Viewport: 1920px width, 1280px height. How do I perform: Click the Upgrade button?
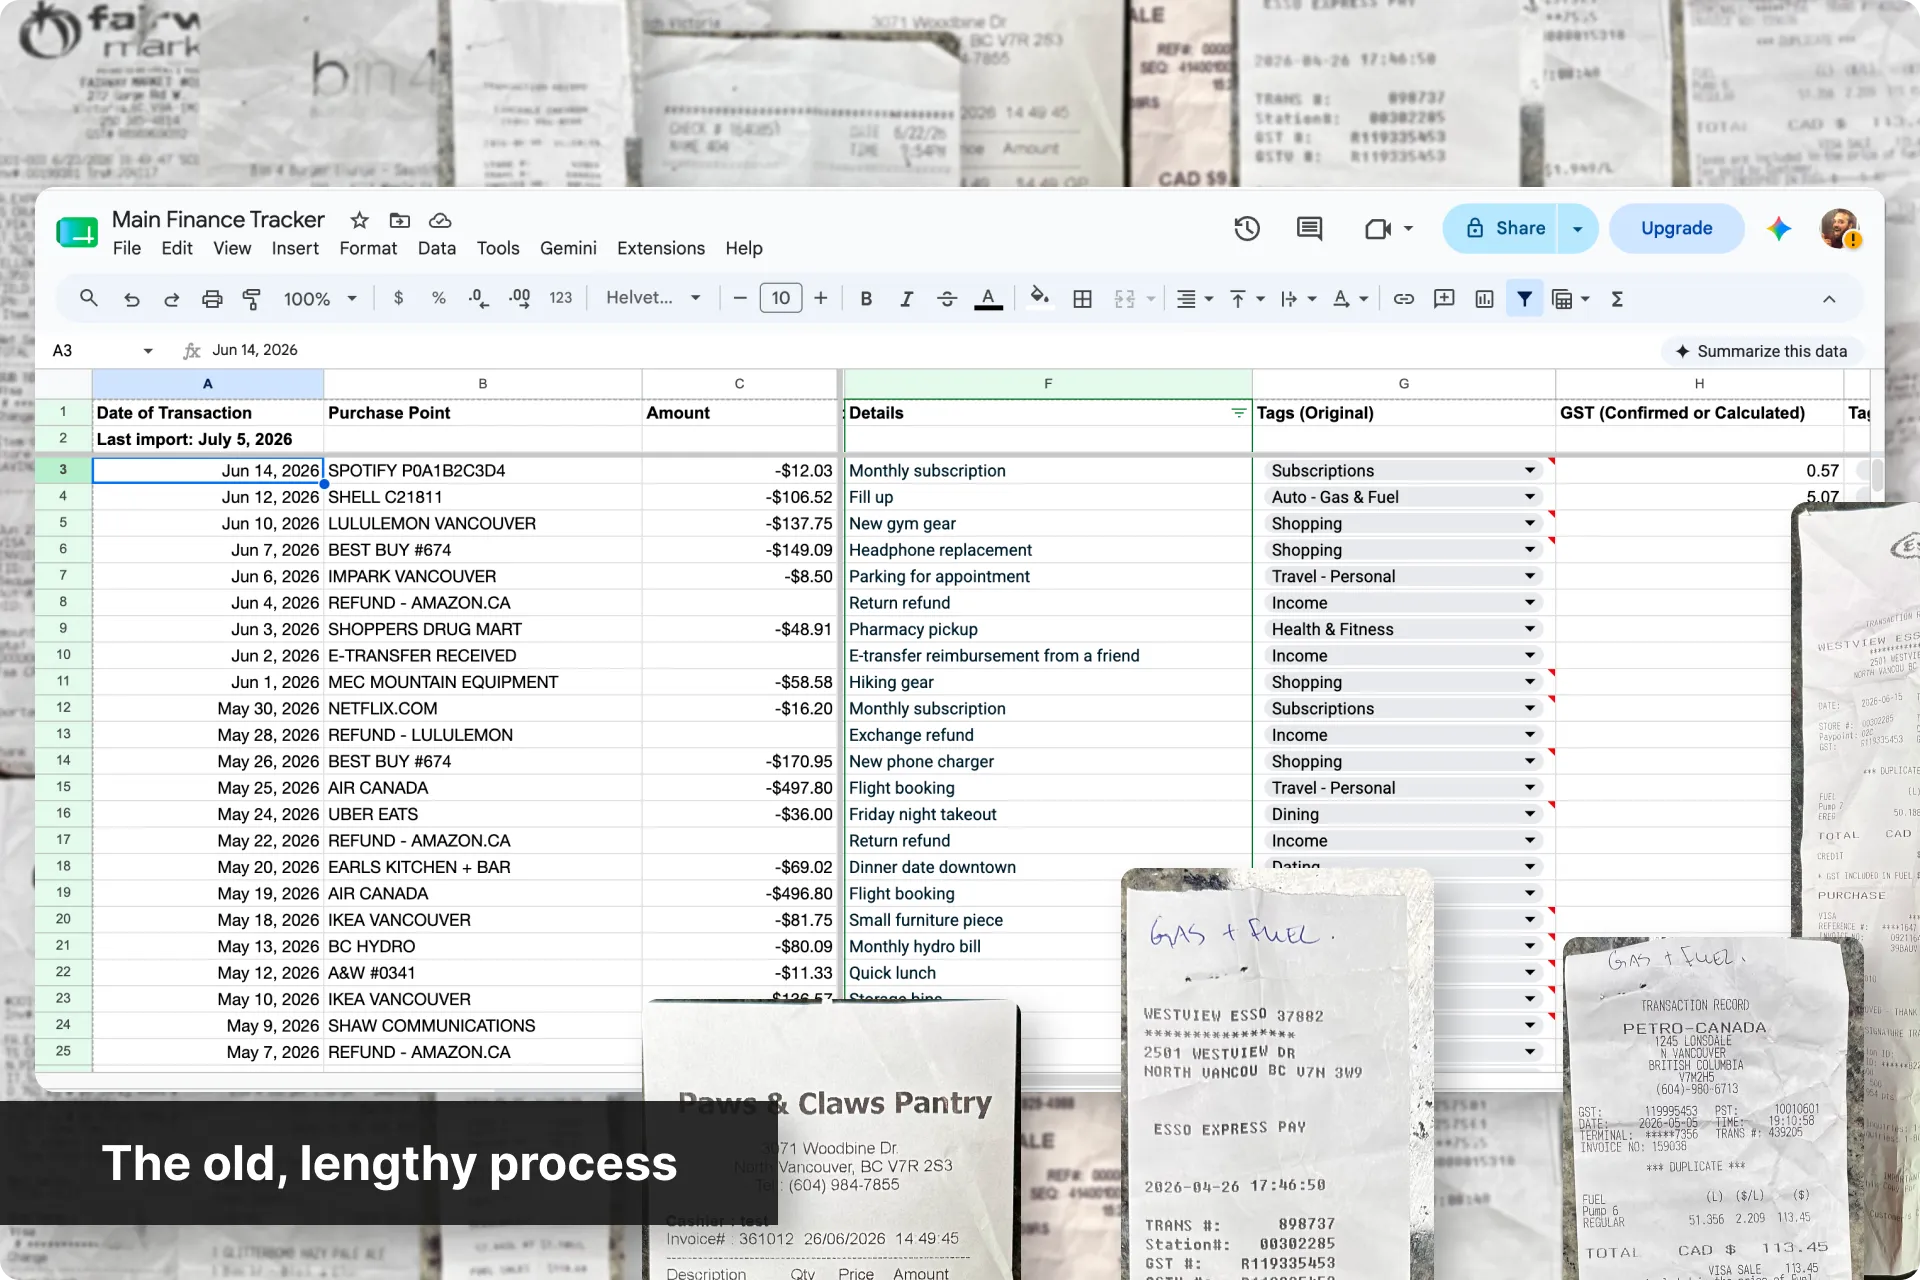(x=1676, y=228)
